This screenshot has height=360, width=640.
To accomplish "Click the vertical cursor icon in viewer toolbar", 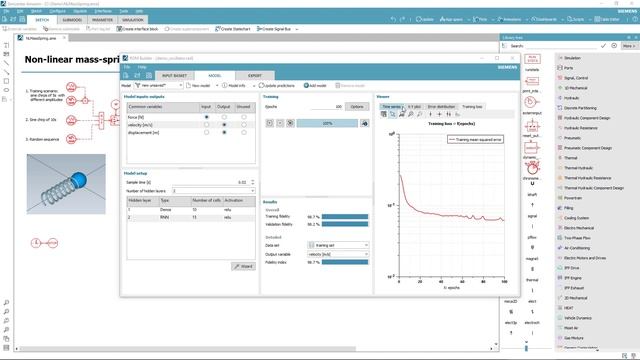I will [x=430, y=115].
